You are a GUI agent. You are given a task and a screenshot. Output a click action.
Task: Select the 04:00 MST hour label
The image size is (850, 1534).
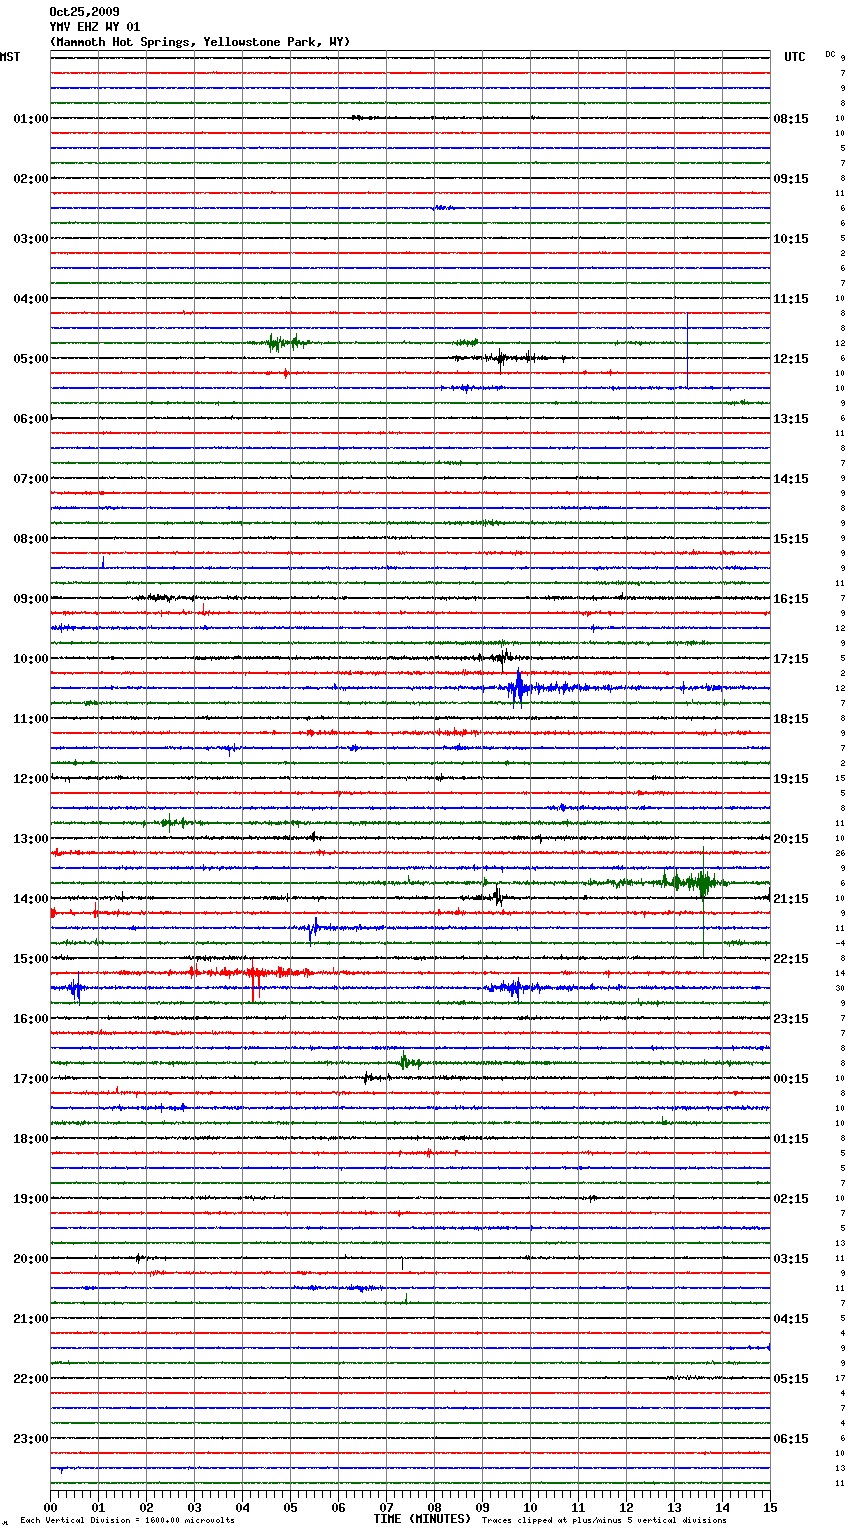tap(31, 299)
